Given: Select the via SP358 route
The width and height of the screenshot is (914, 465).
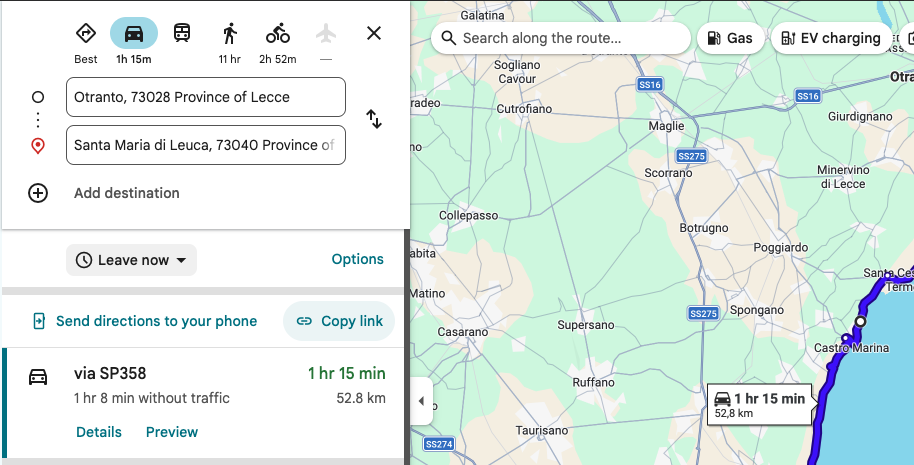Looking at the screenshot, I should tap(203, 403).
